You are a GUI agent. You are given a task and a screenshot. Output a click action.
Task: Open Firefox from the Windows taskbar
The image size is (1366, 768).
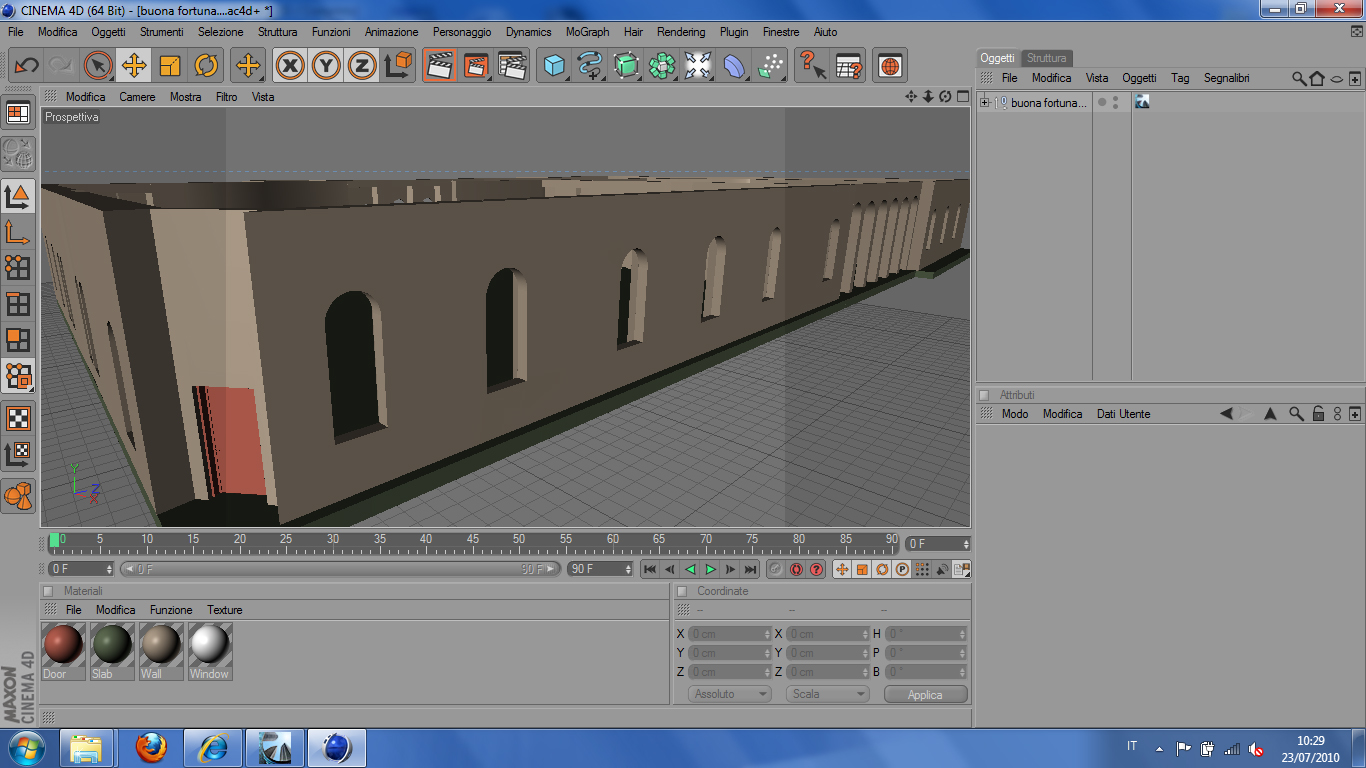[x=151, y=748]
